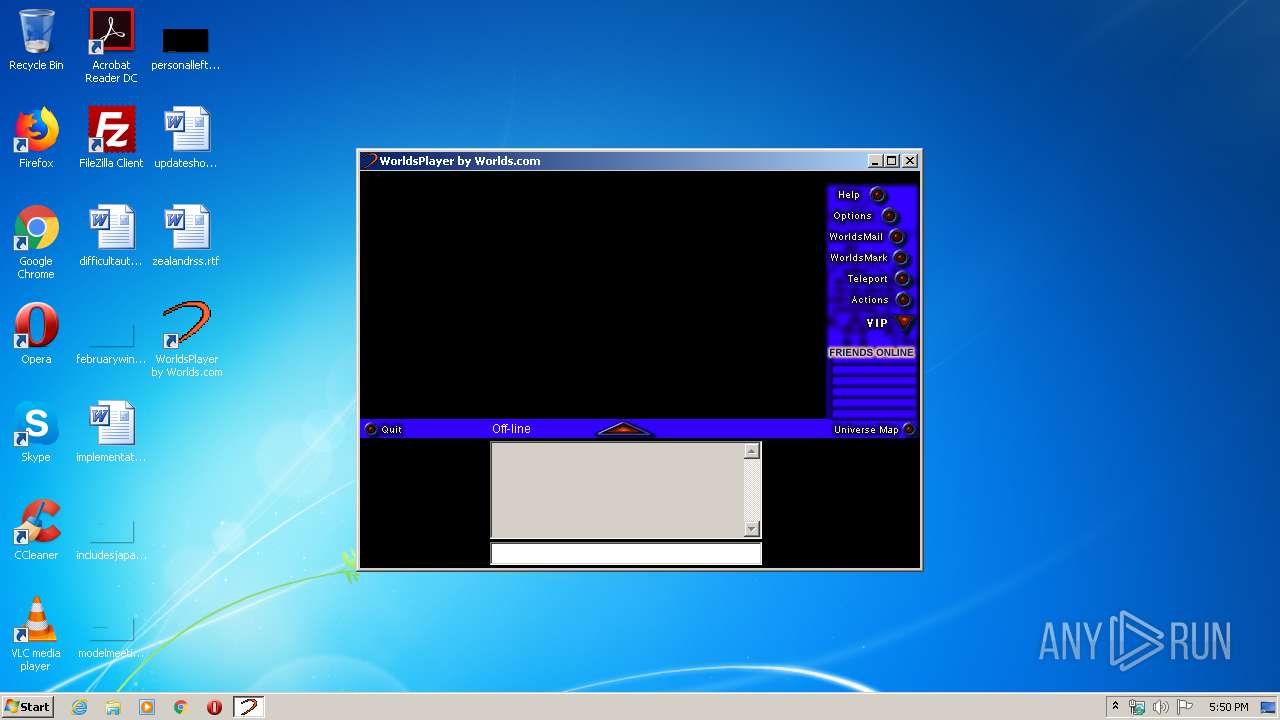Click the red triangle expander arrow

(x=624, y=429)
